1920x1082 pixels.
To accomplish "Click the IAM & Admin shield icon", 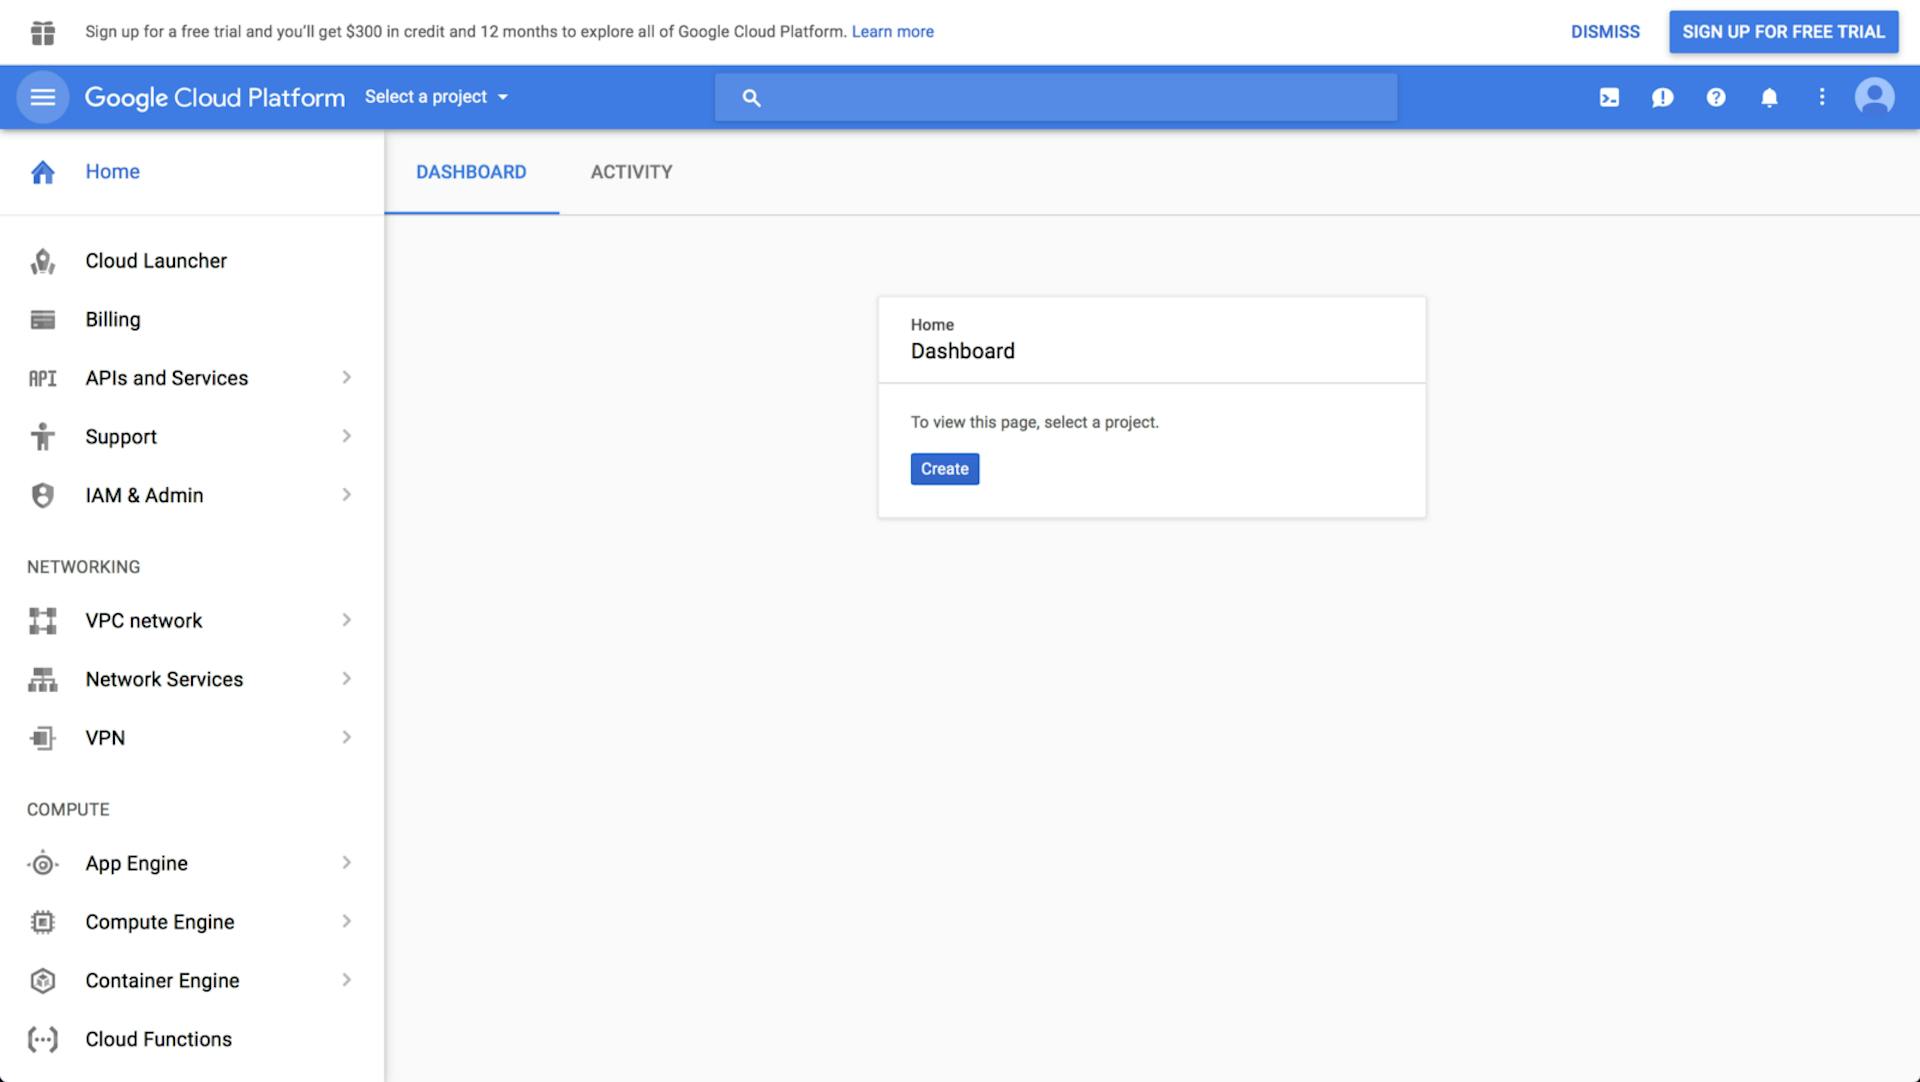I will click(x=42, y=494).
